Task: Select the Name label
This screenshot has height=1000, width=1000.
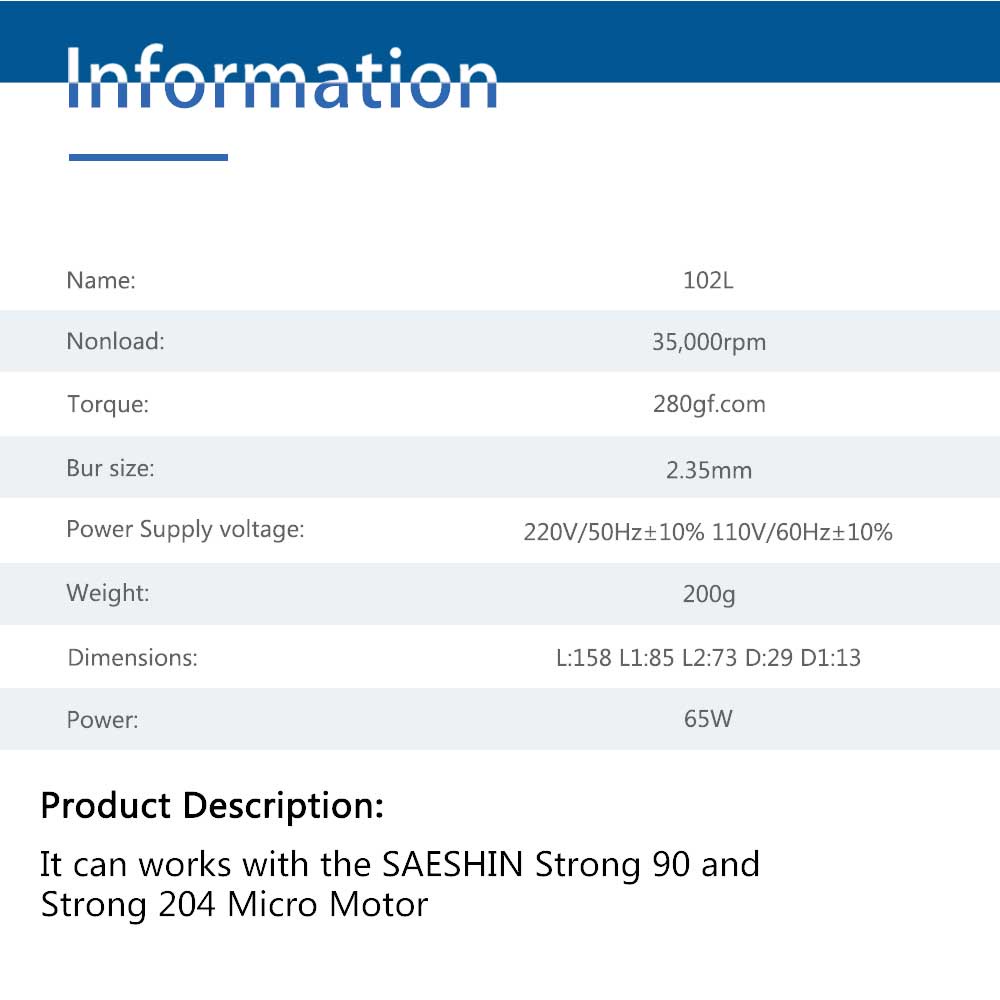Action: click(101, 281)
